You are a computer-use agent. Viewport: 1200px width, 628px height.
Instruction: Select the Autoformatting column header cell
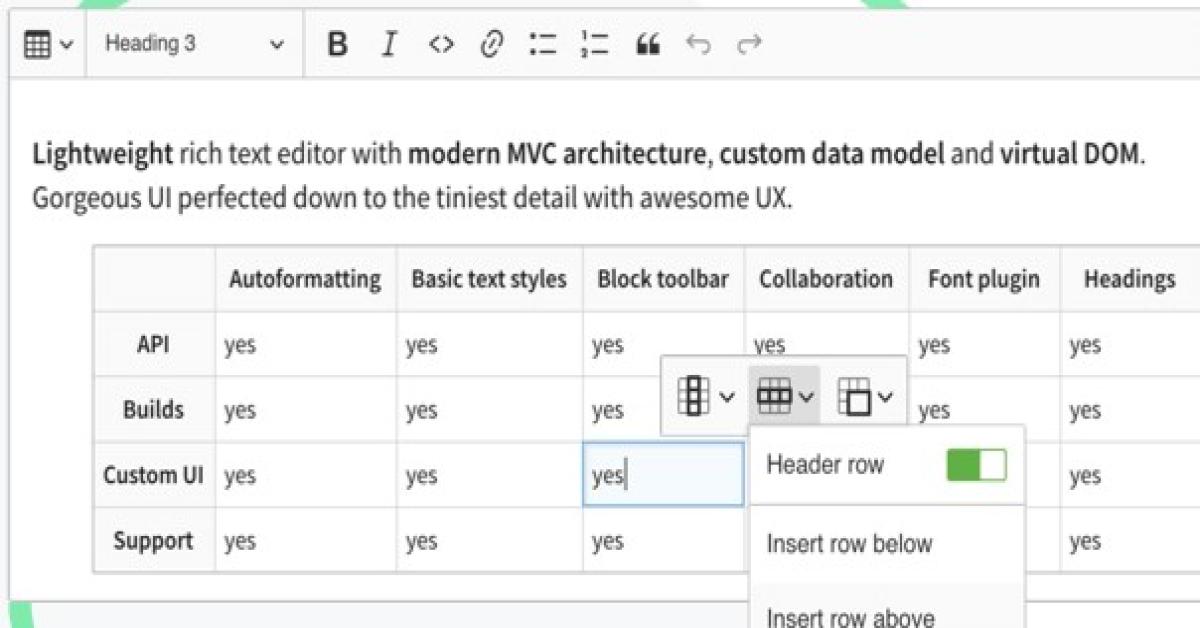point(305,279)
